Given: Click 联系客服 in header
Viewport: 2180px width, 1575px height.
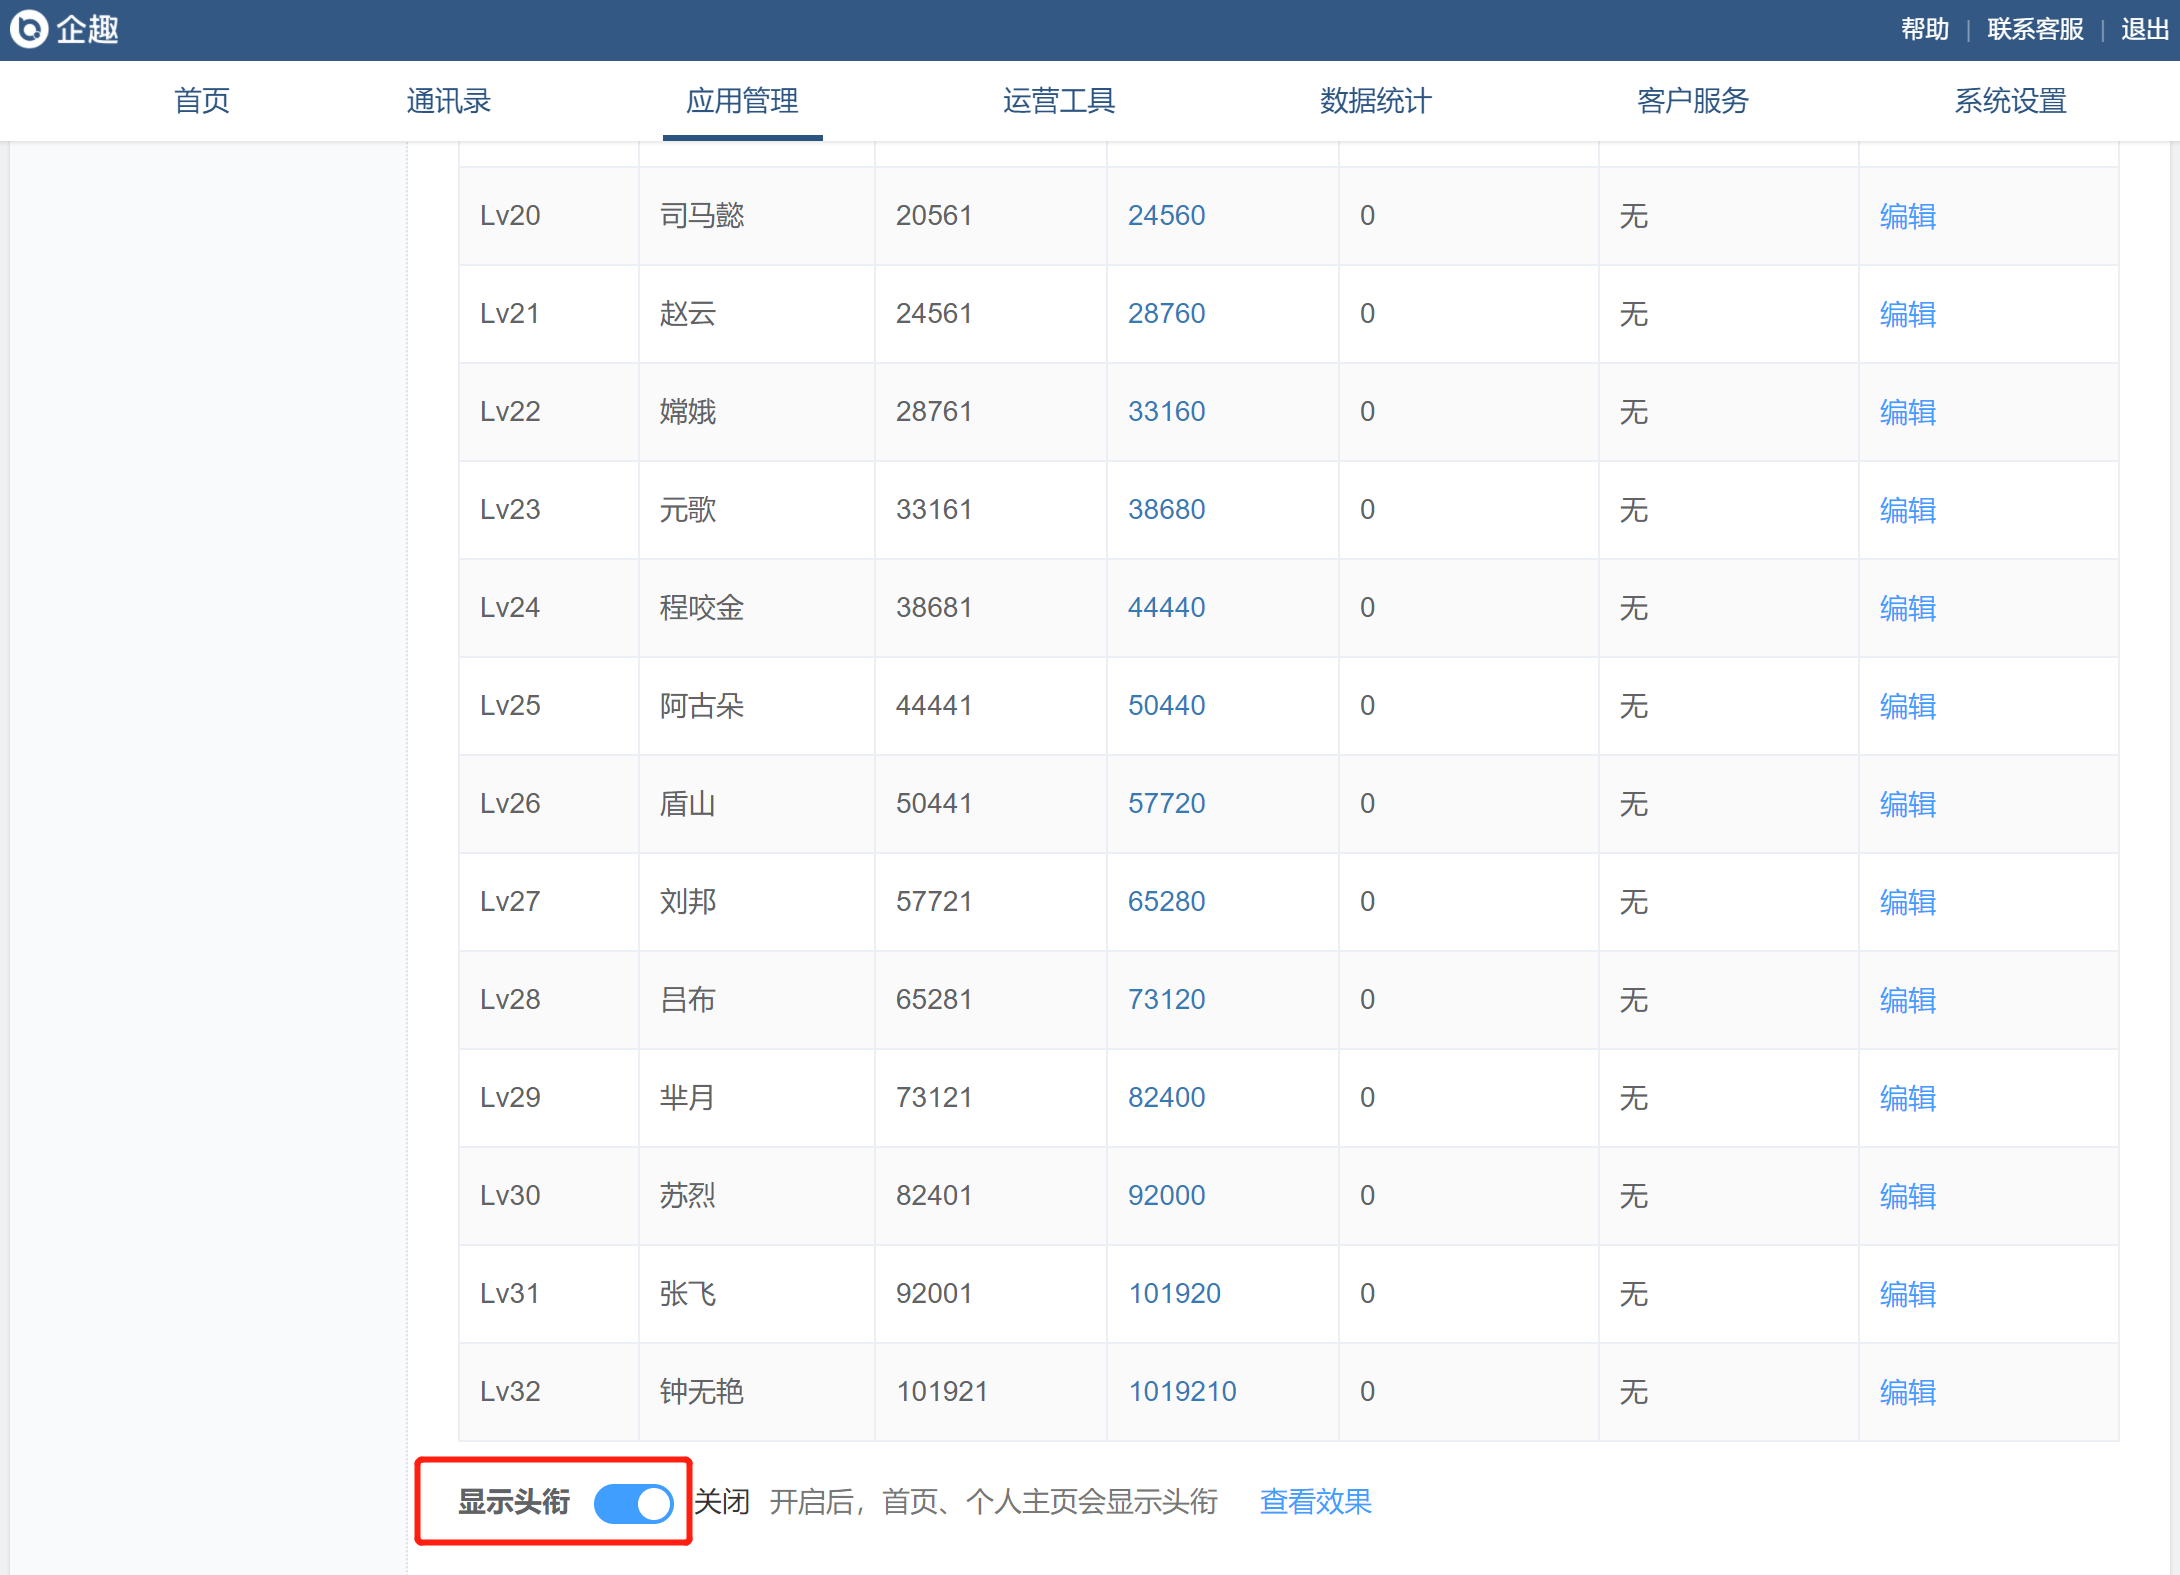Looking at the screenshot, I should click(2035, 29).
